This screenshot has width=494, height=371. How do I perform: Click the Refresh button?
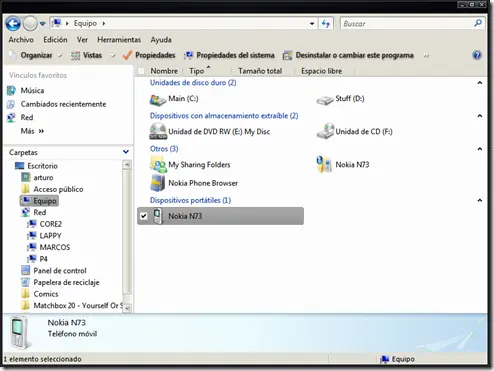(x=326, y=24)
